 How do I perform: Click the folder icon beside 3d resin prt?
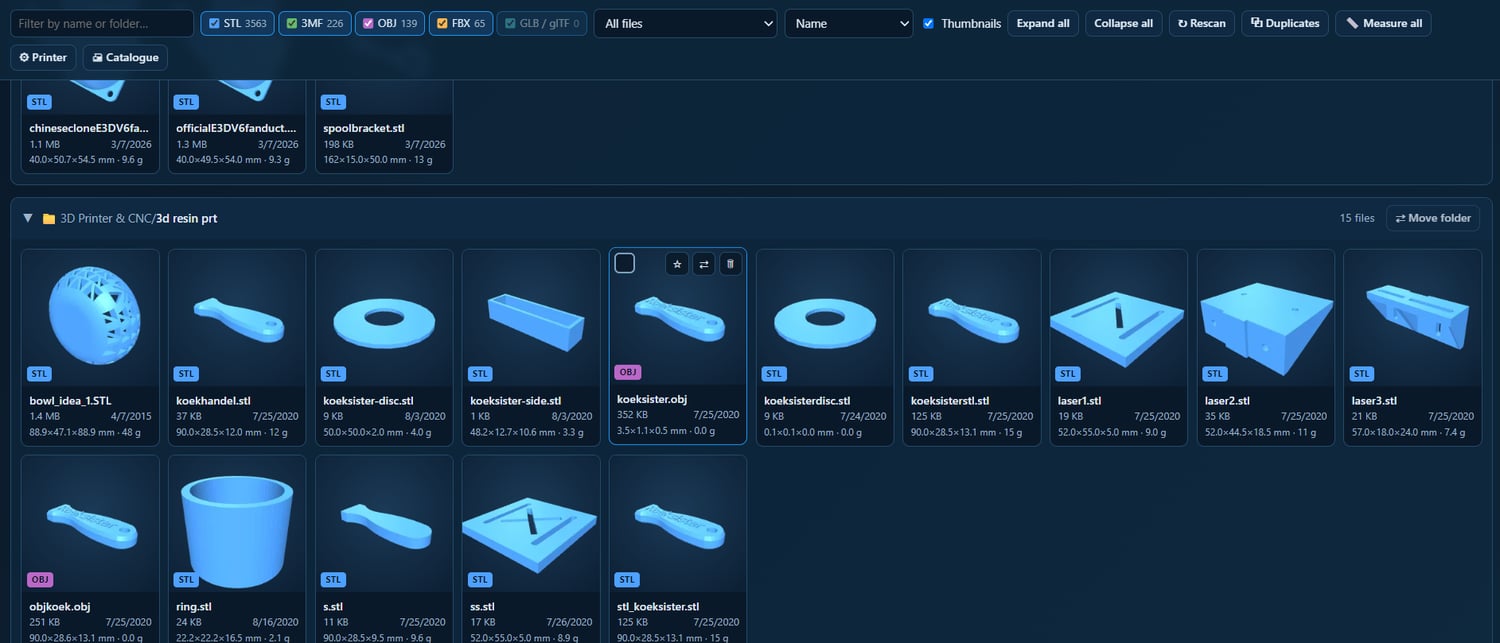pyautogui.click(x=48, y=218)
